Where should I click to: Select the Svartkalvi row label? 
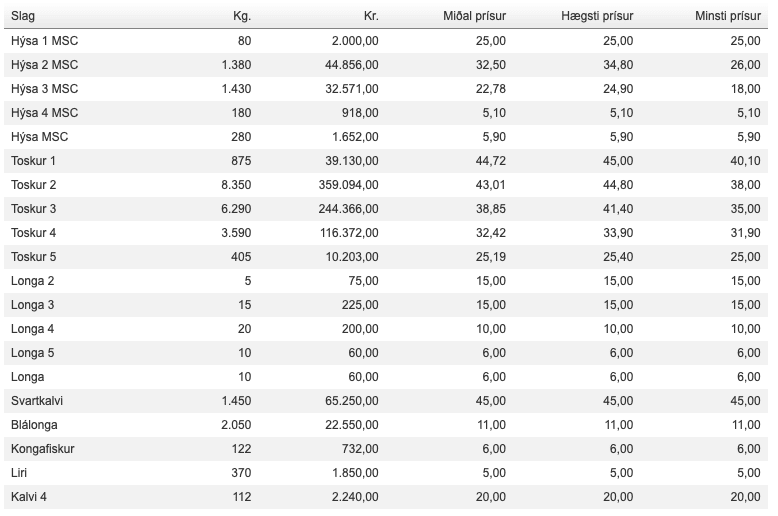38,401
